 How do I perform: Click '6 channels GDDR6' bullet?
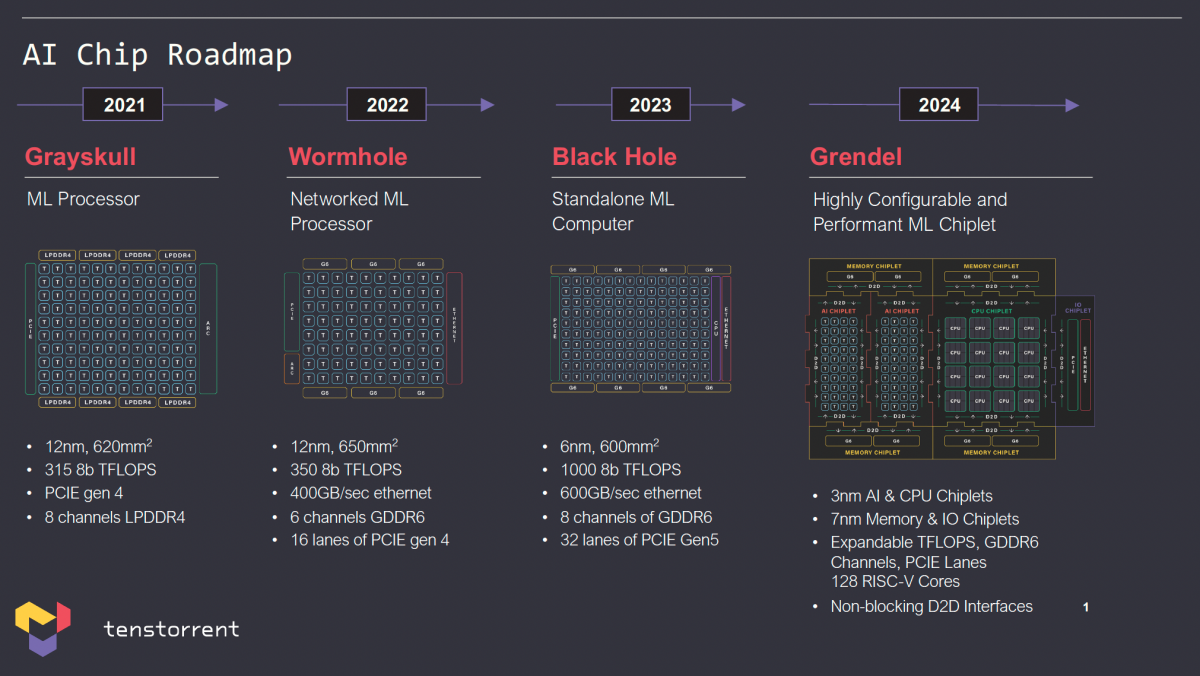[x=348, y=517]
